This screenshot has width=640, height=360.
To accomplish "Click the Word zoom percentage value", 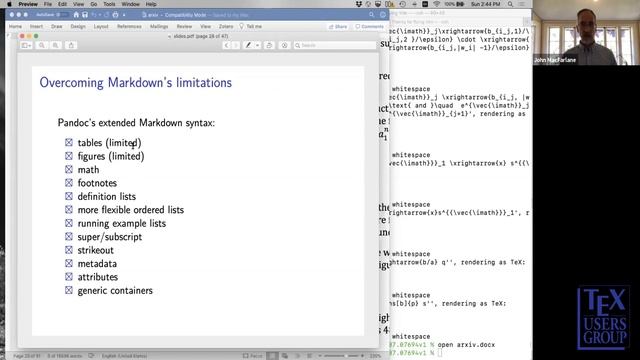I will [x=375, y=356].
